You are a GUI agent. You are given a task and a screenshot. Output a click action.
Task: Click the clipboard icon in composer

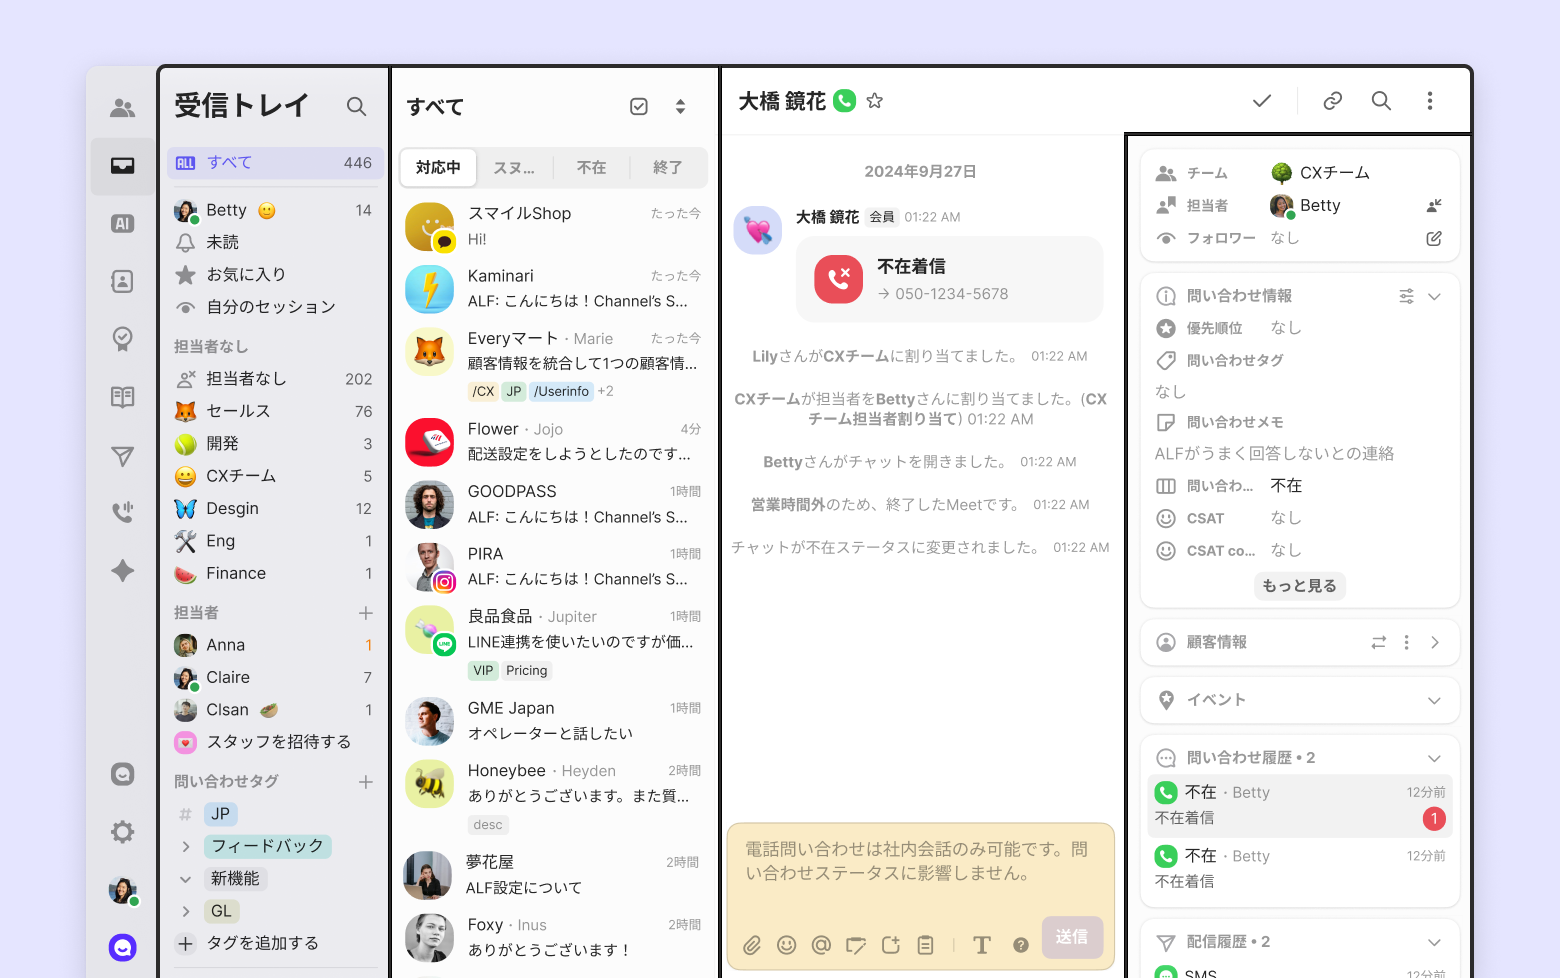click(x=926, y=944)
